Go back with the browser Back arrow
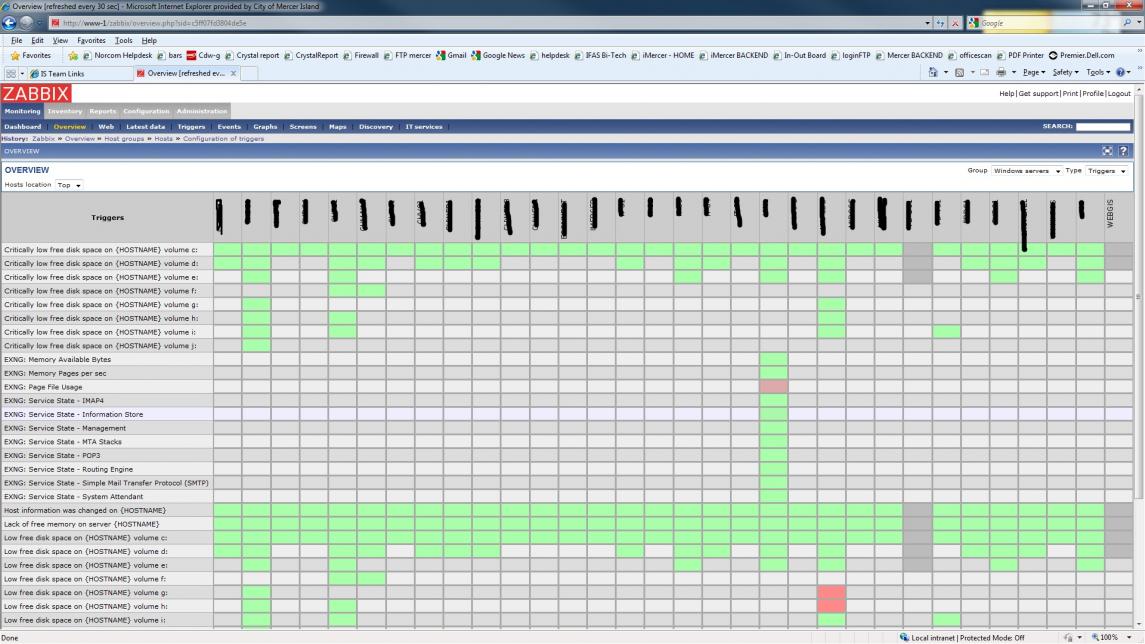This screenshot has height=644, width=1145. [9, 23]
